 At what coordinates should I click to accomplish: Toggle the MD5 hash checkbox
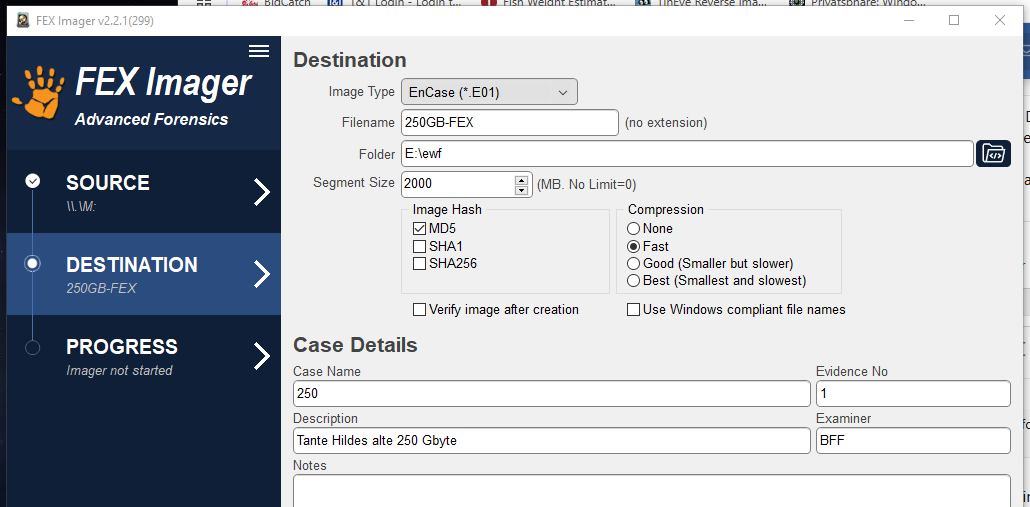click(x=419, y=229)
